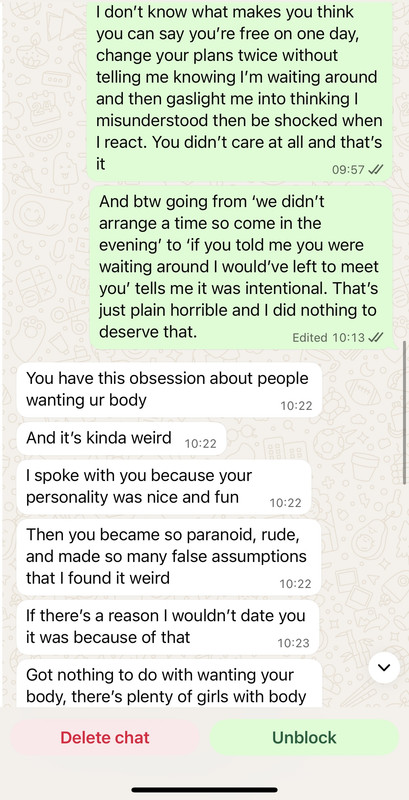This screenshot has width=409, height=800.
Task: Select the 'Then you became so paranoid' message
Action: (169, 557)
